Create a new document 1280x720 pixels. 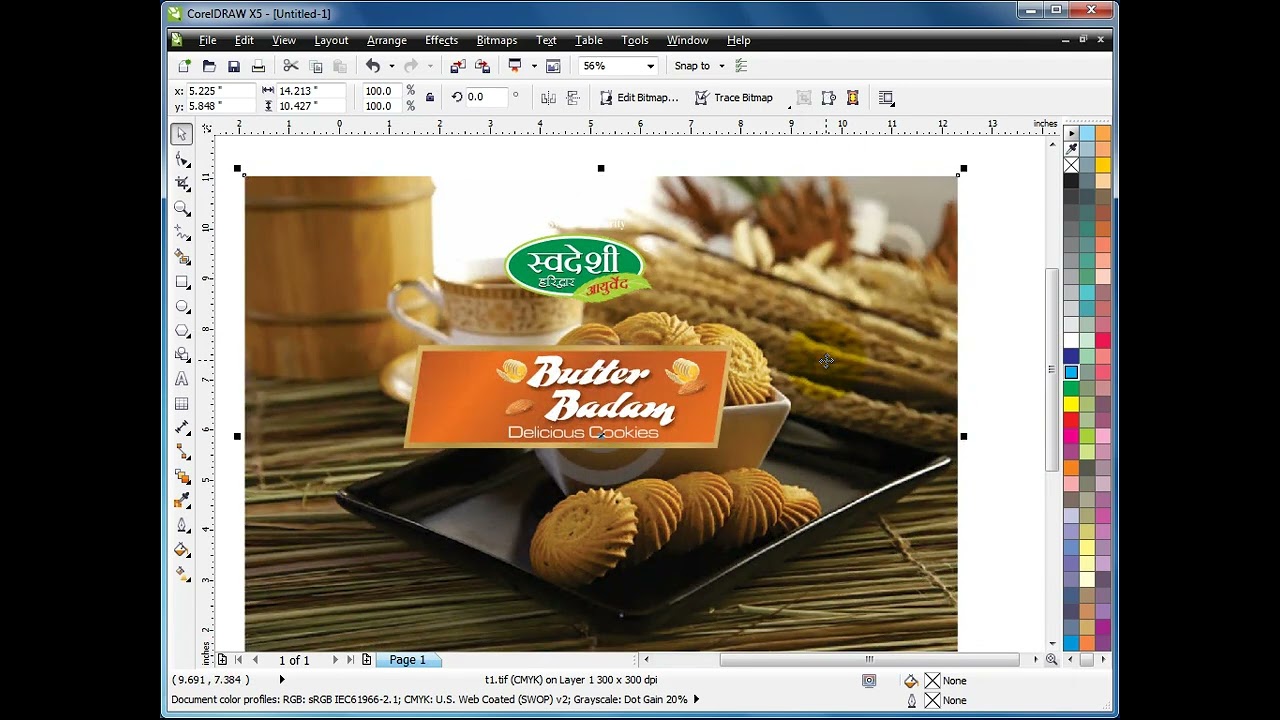pyautogui.click(x=184, y=66)
